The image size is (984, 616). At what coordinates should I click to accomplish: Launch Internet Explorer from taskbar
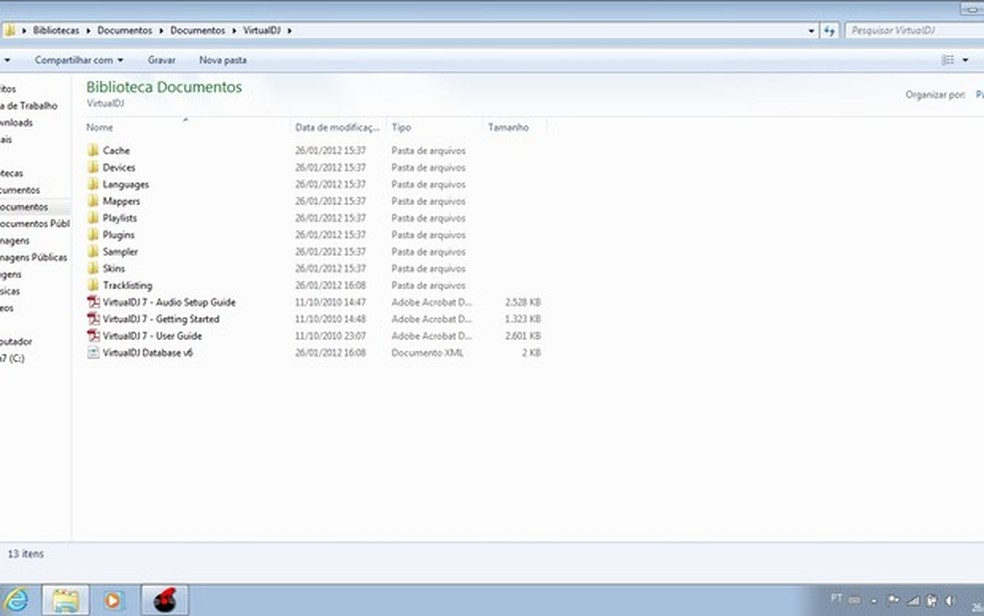click(17, 600)
